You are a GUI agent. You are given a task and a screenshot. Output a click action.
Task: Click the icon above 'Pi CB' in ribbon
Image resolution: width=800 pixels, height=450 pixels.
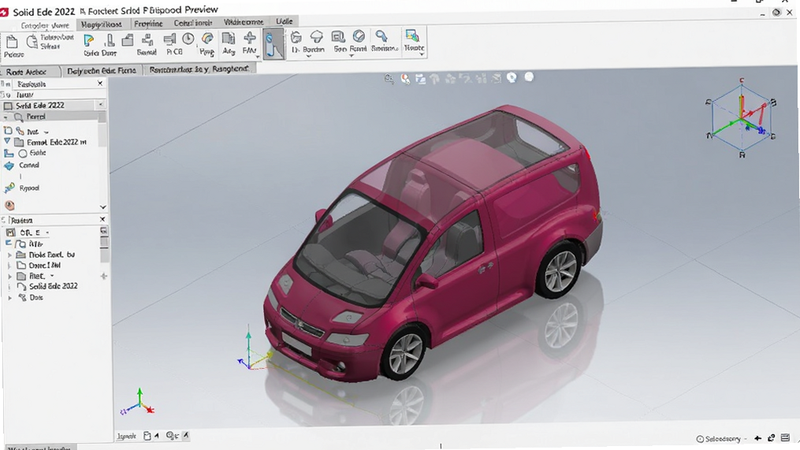(x=169, y=39)
